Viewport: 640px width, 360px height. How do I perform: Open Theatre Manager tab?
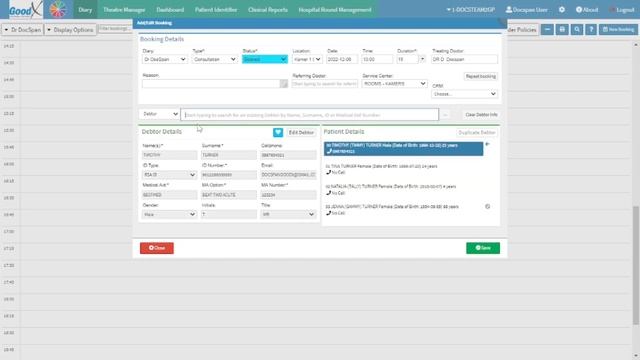[x=124, y=9]
